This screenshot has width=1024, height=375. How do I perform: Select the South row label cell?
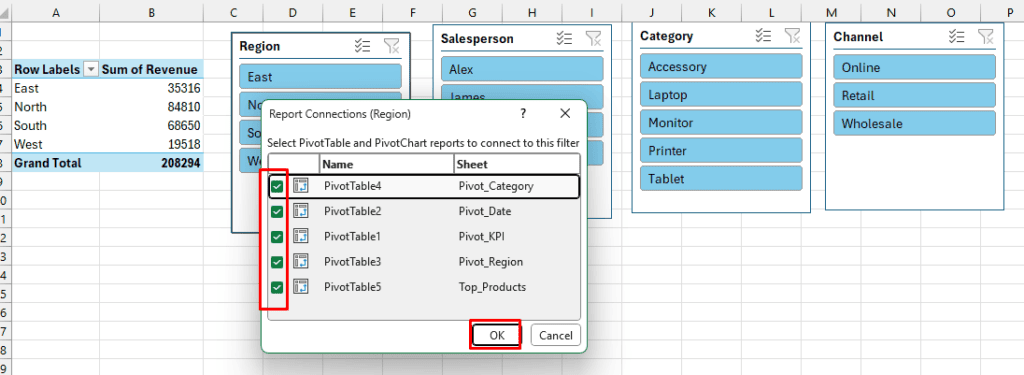pyautogui.click(x=56, y=125)
